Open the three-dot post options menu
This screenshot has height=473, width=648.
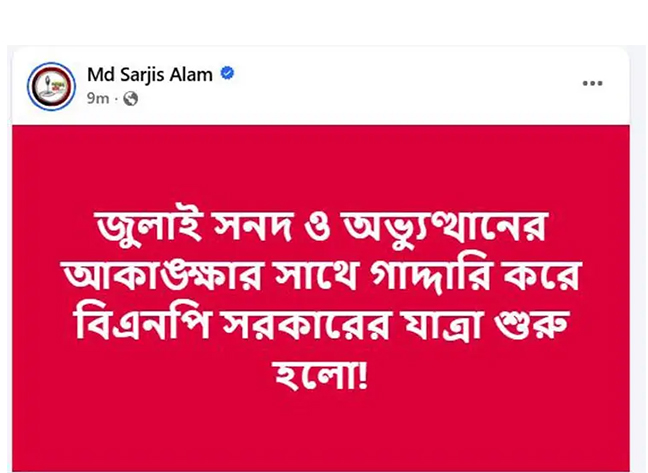[592, 83]
